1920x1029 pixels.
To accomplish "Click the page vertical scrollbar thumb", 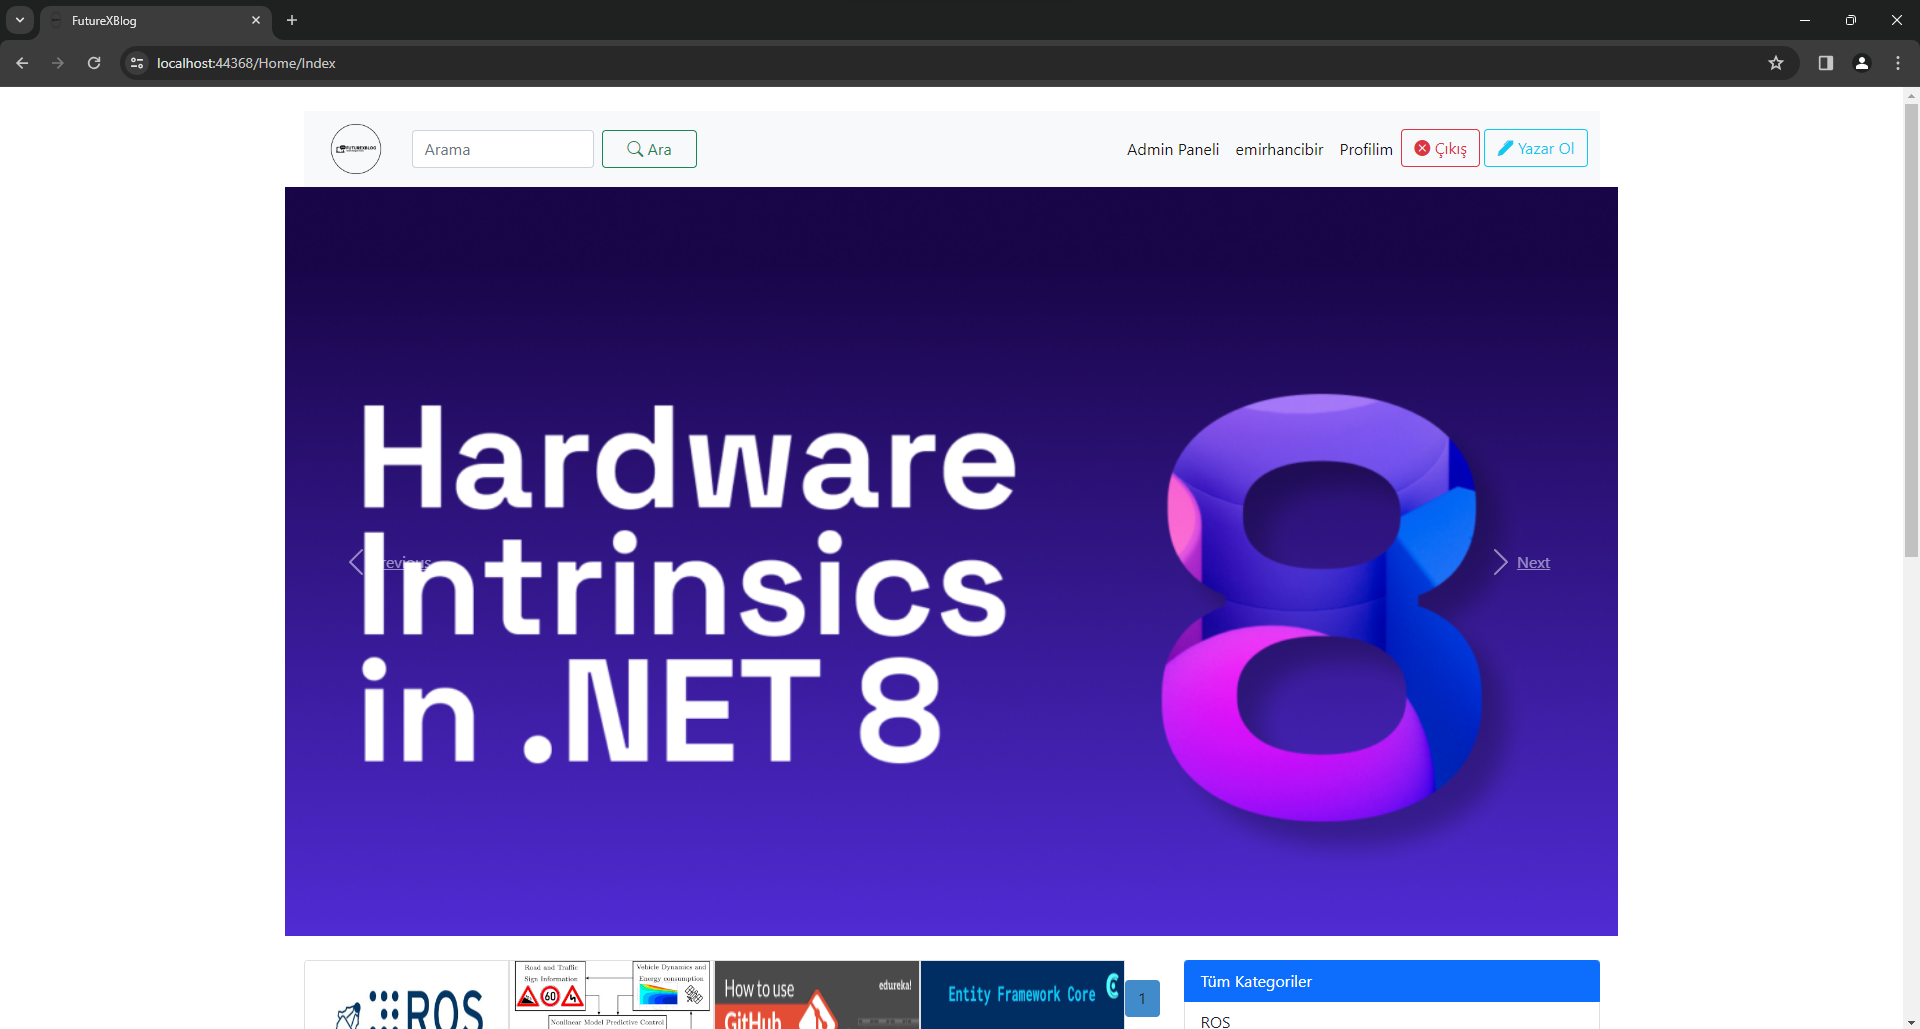I will tap(1911, 330).
